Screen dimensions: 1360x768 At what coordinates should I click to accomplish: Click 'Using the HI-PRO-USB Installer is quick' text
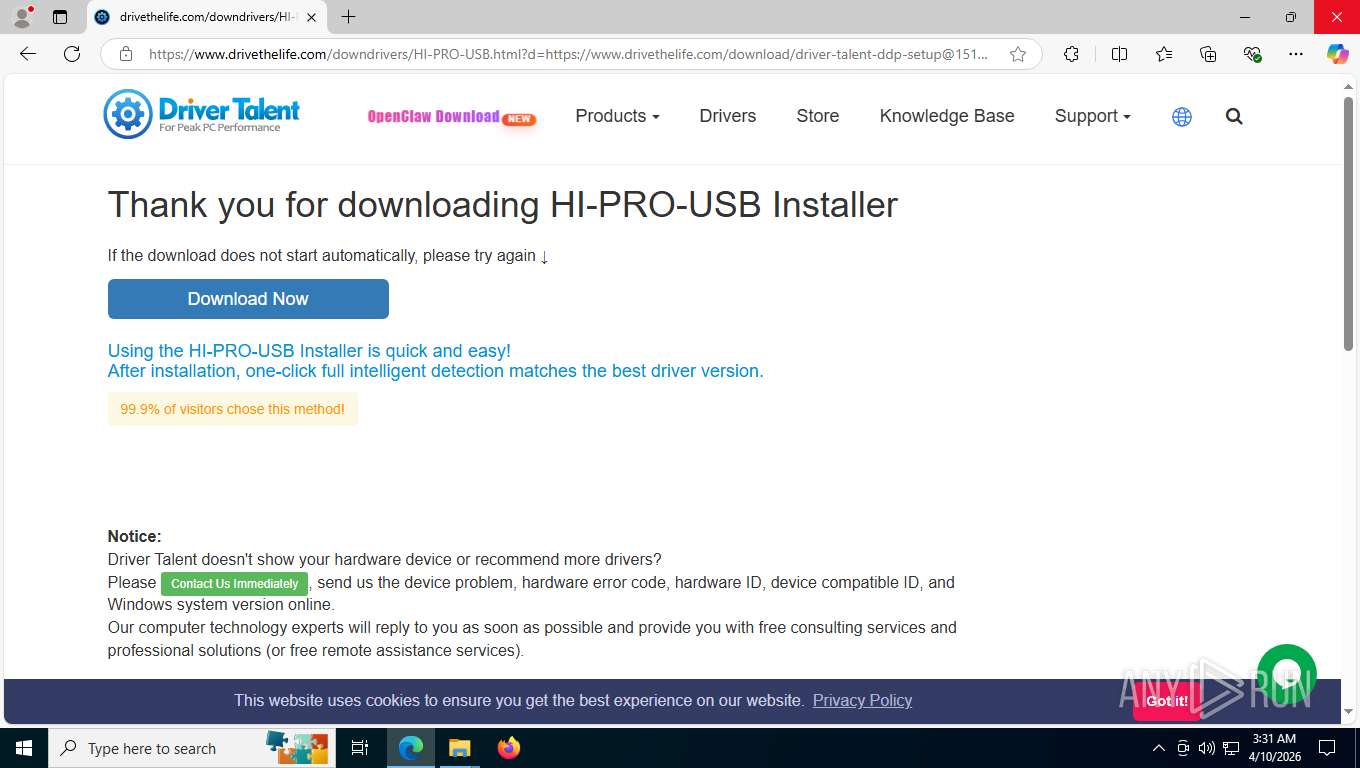point(309,351)
